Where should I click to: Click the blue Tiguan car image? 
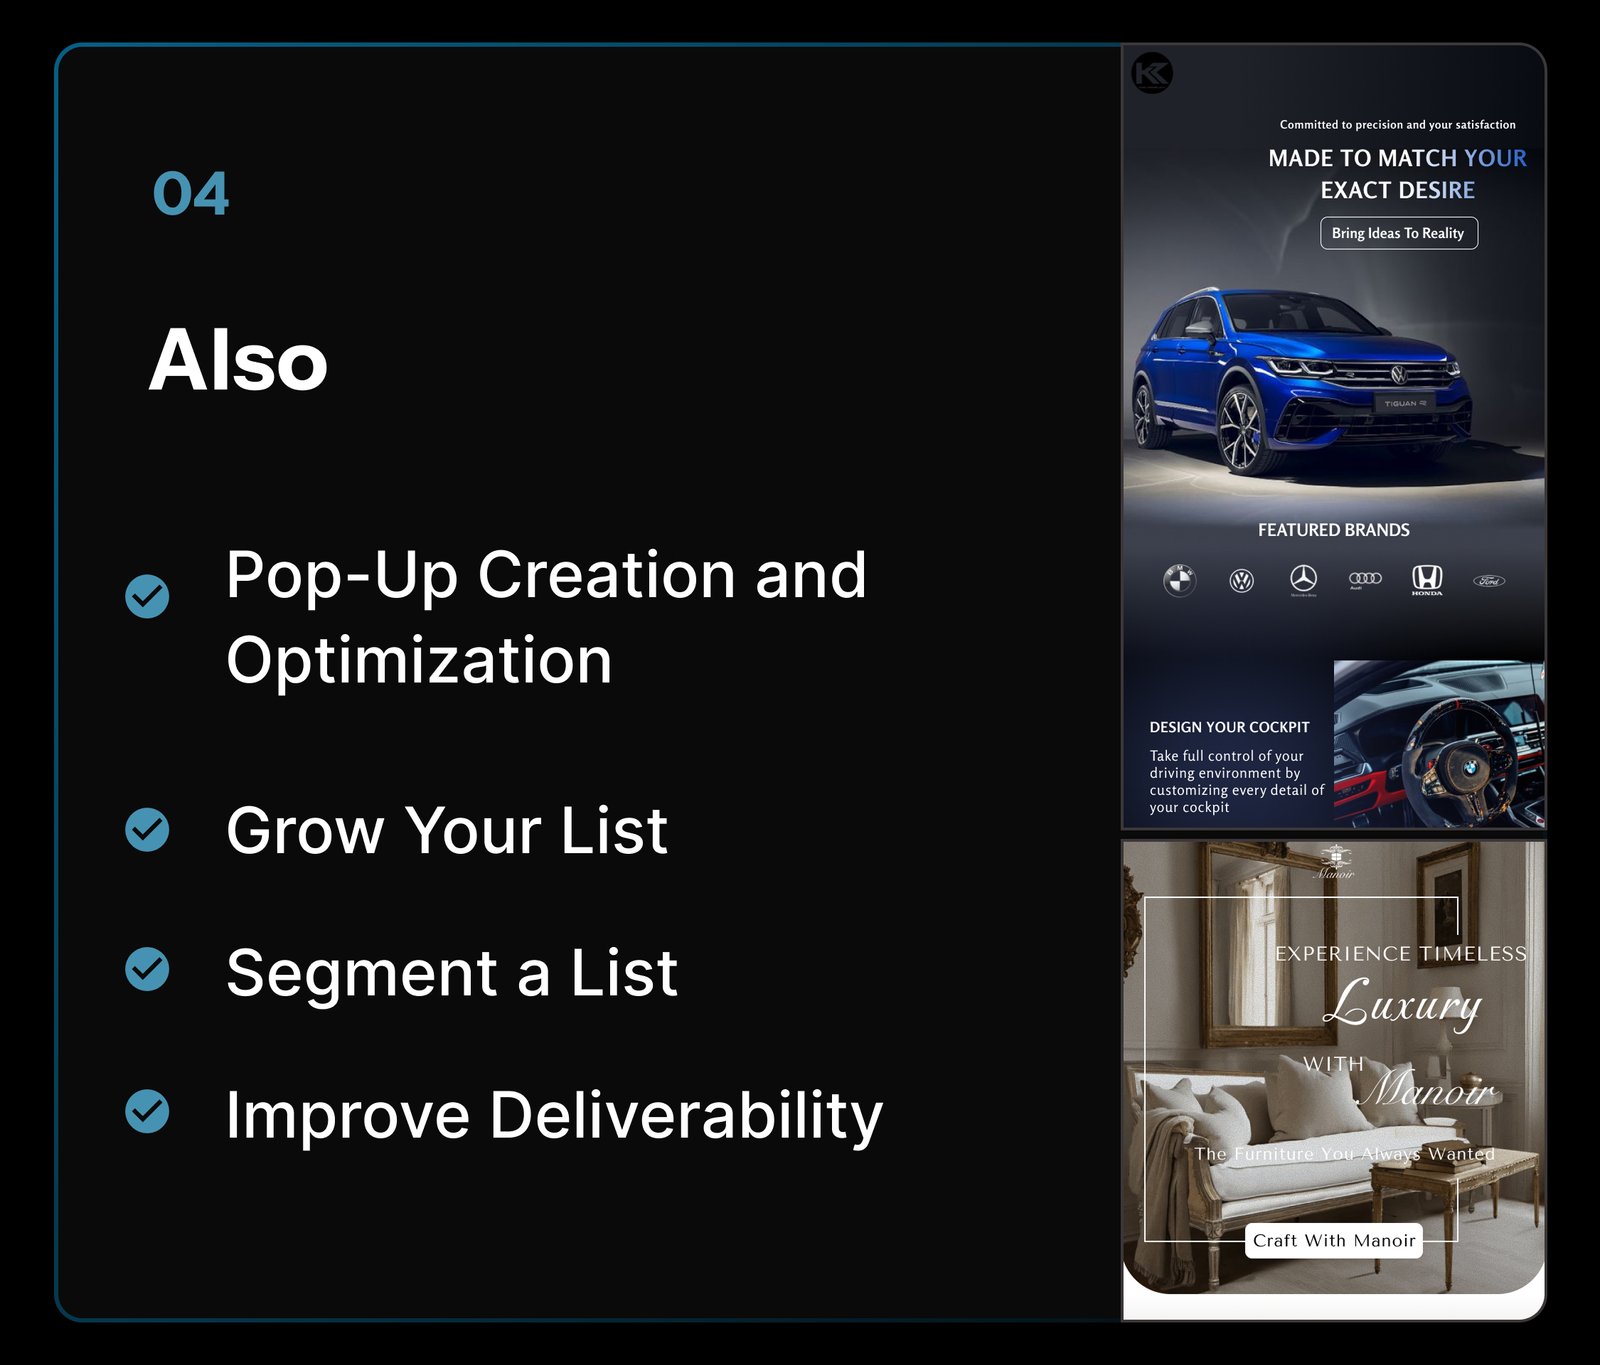pyautogui.click(x=1302, y=380)
